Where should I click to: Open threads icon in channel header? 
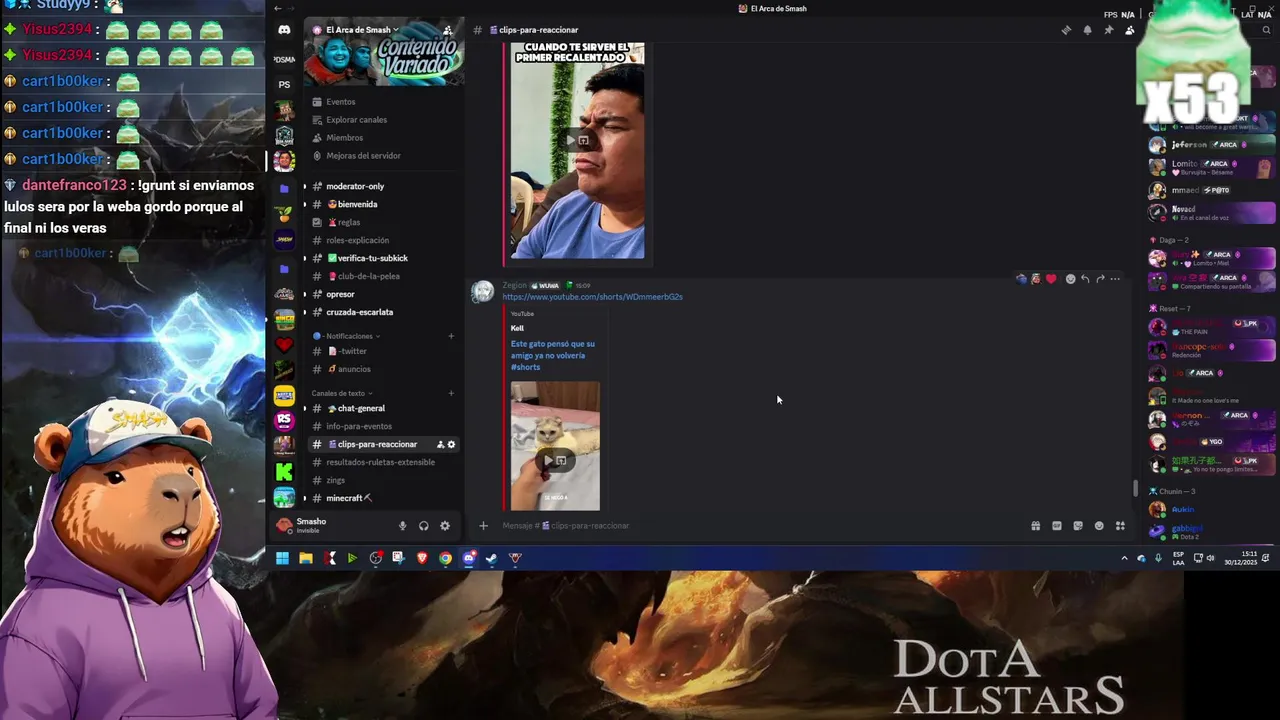[1066, 30]
